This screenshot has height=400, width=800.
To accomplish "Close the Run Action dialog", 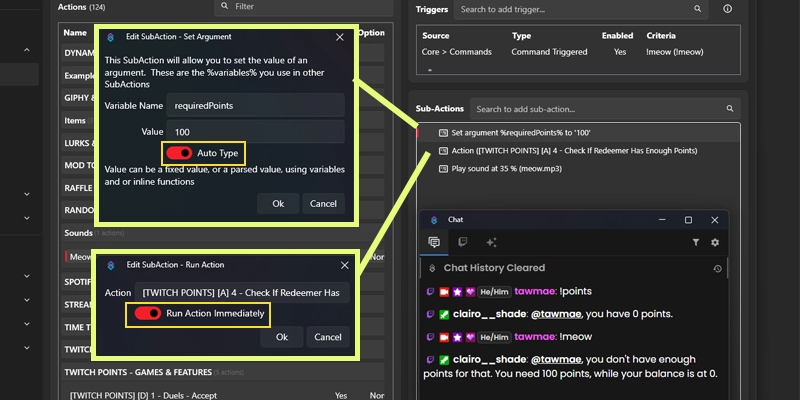I will [344, 265].
